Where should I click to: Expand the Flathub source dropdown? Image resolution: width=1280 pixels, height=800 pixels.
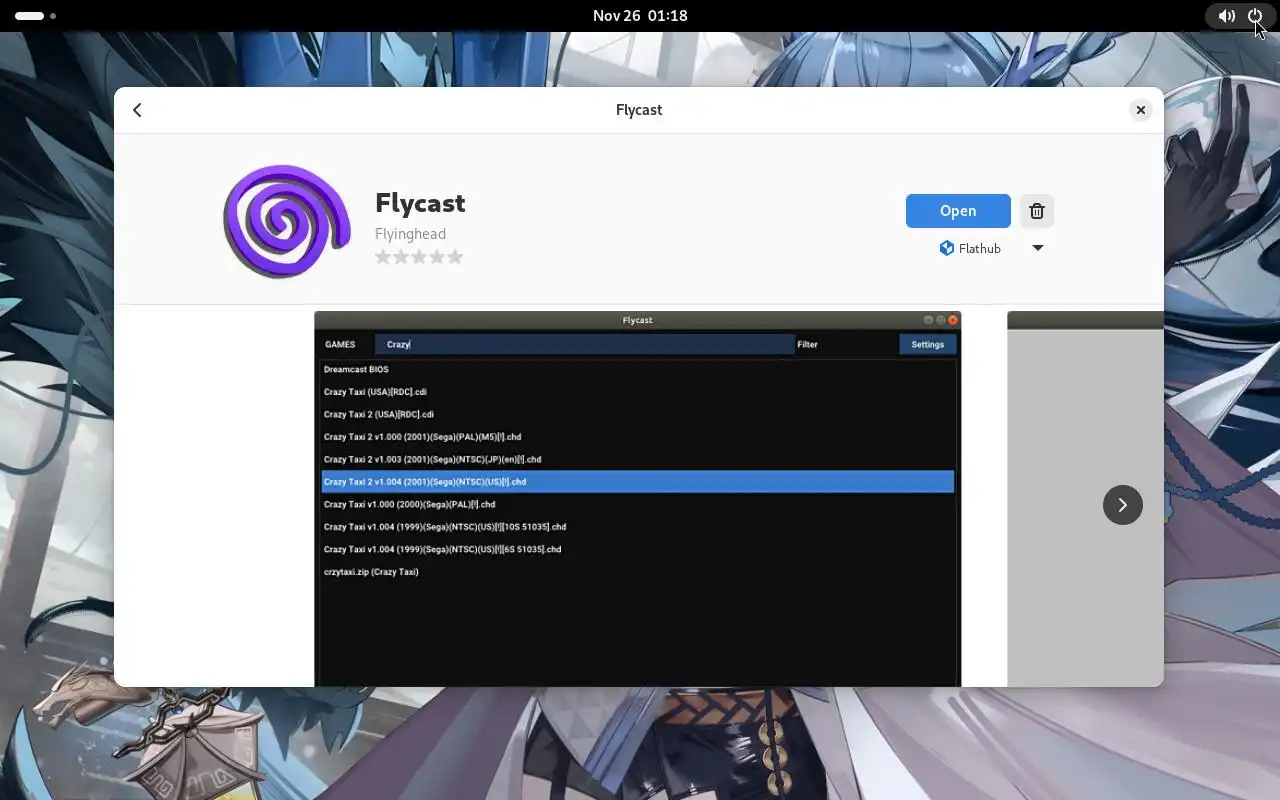click(x=1038, y=248)
